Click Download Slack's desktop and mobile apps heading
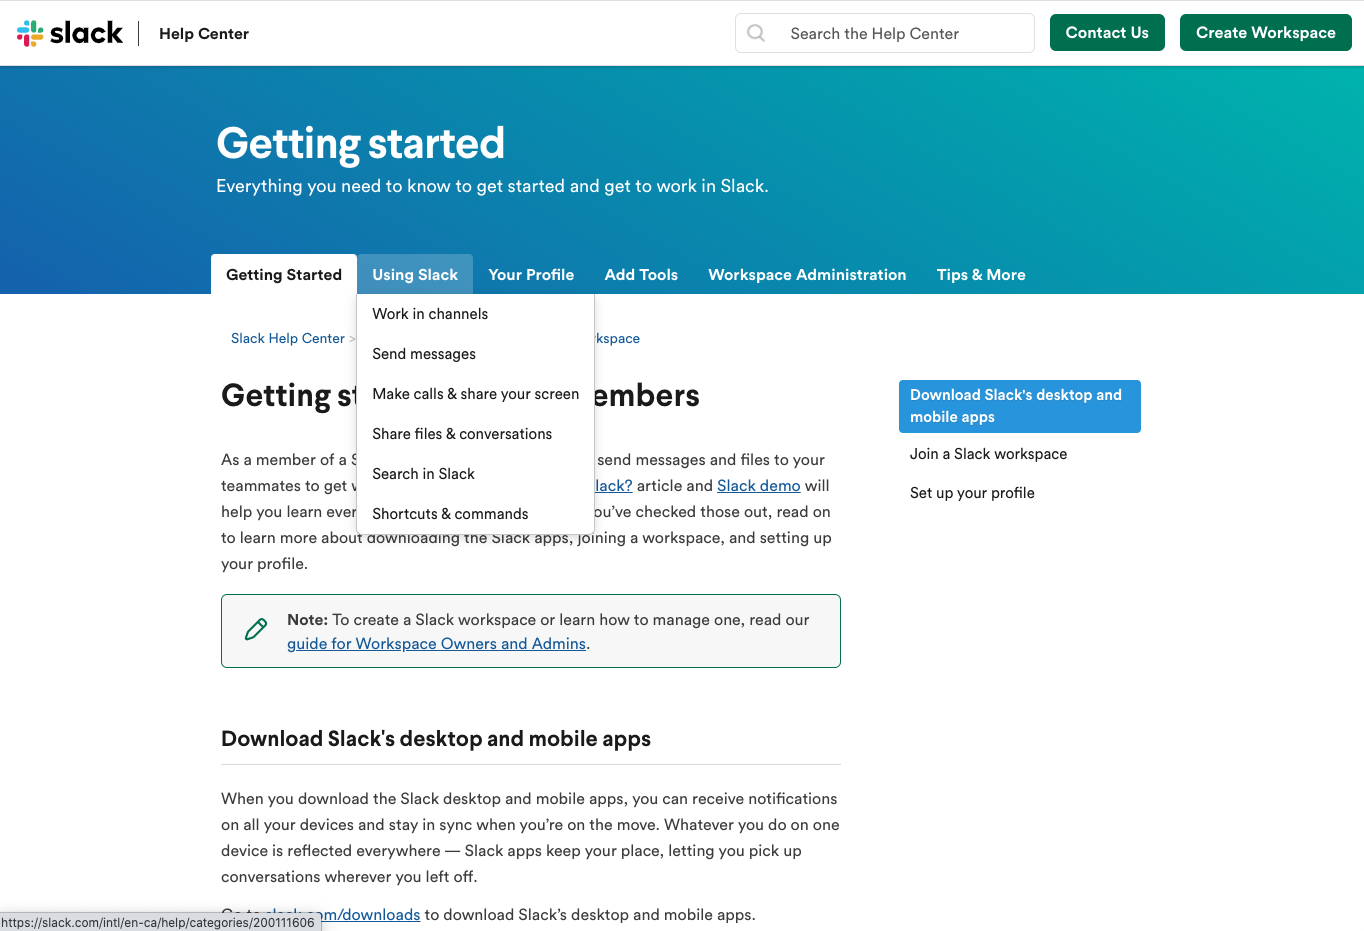1364x931 pixels. coord(436,739)
